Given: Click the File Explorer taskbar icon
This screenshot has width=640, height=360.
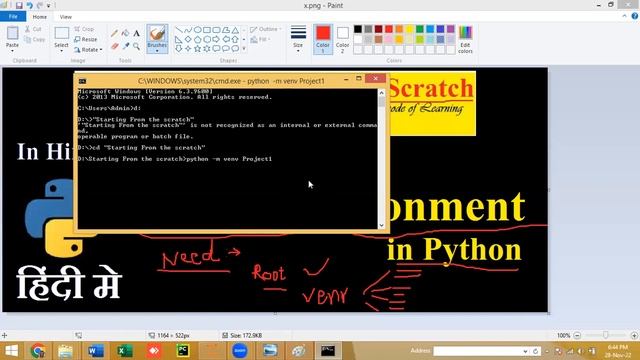Looking at the screenshot, I should [65, 351].
